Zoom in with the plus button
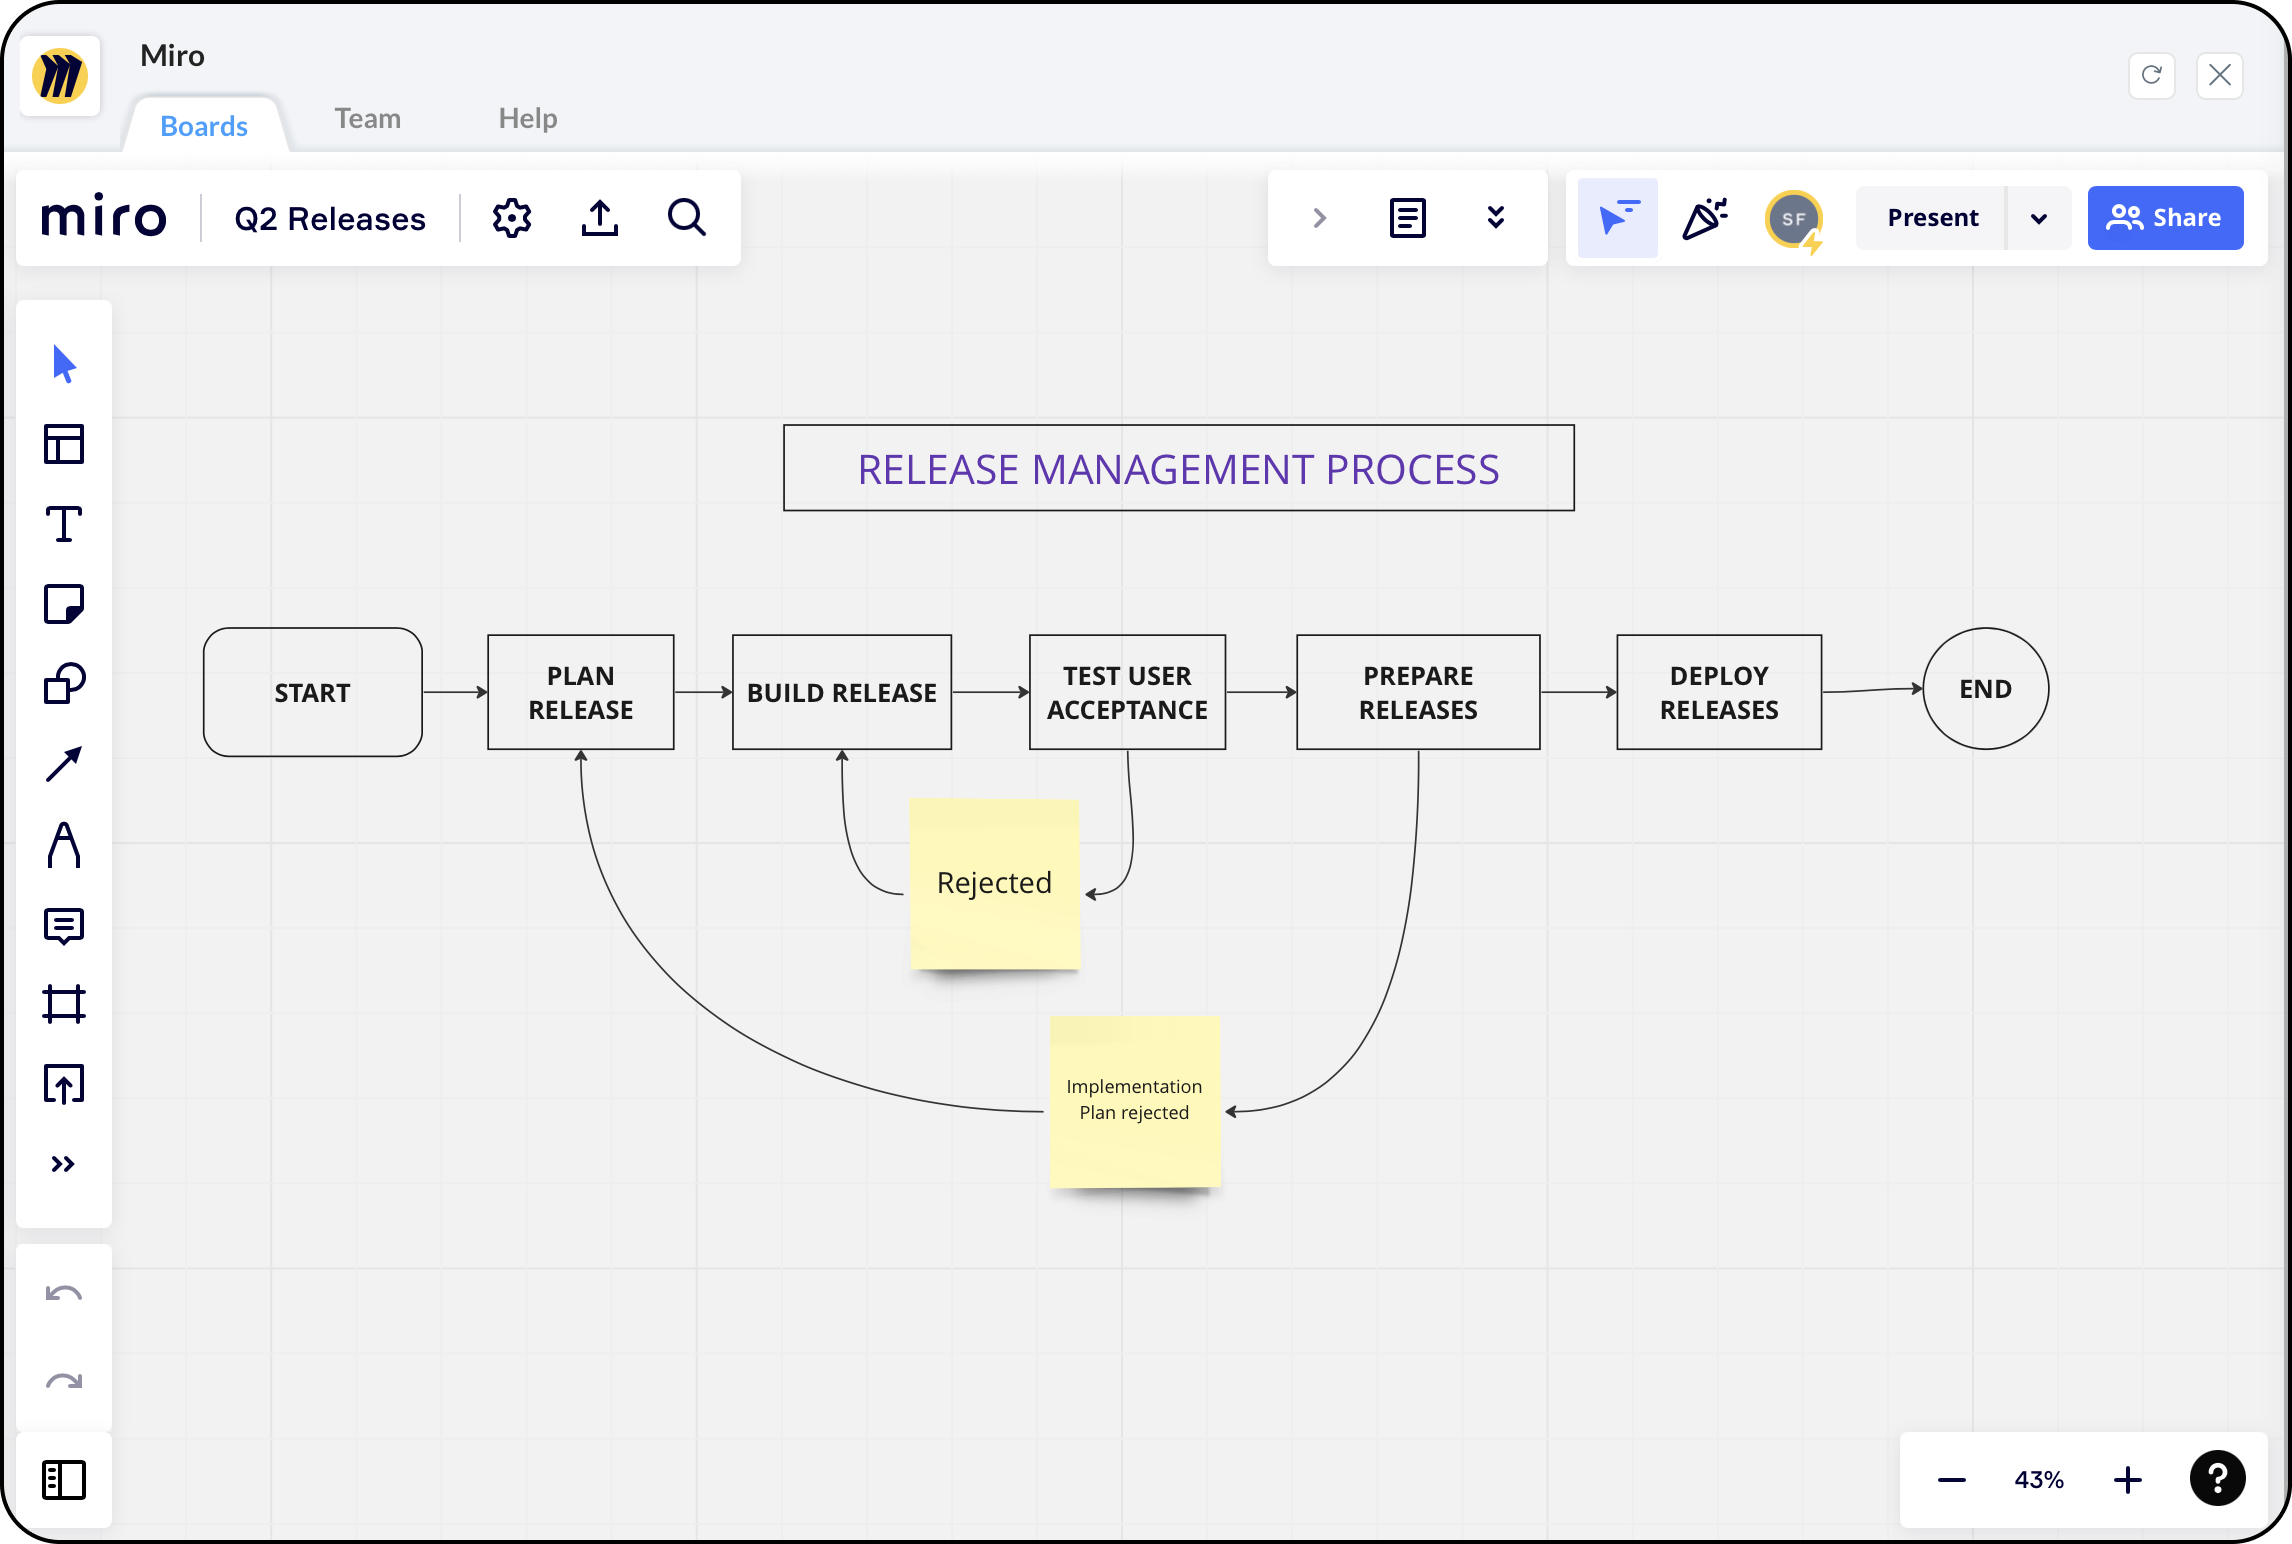This screenshot has height=1544, width=2292. coord(2127,1479)
